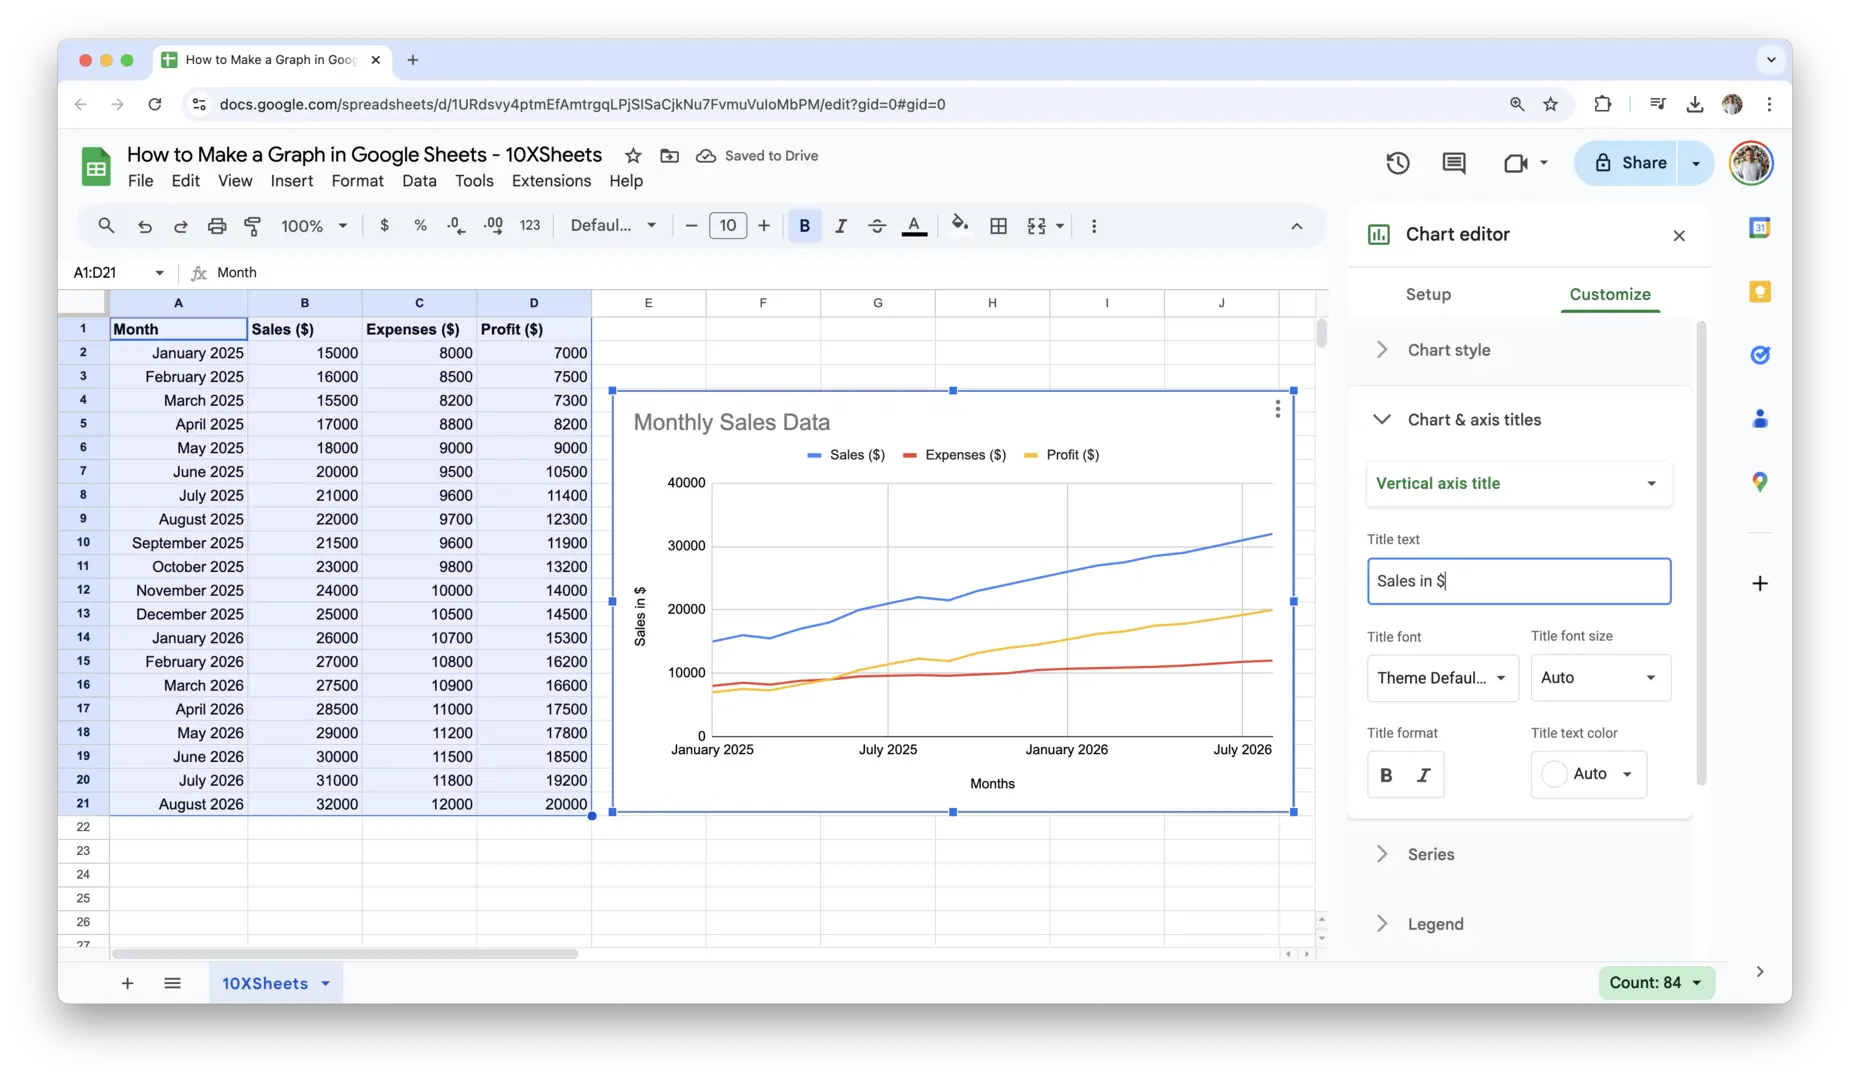Viewport: 1850px width, 1080px height.
Task: Open the borders tool in toolbar
Action: [998, 226]
